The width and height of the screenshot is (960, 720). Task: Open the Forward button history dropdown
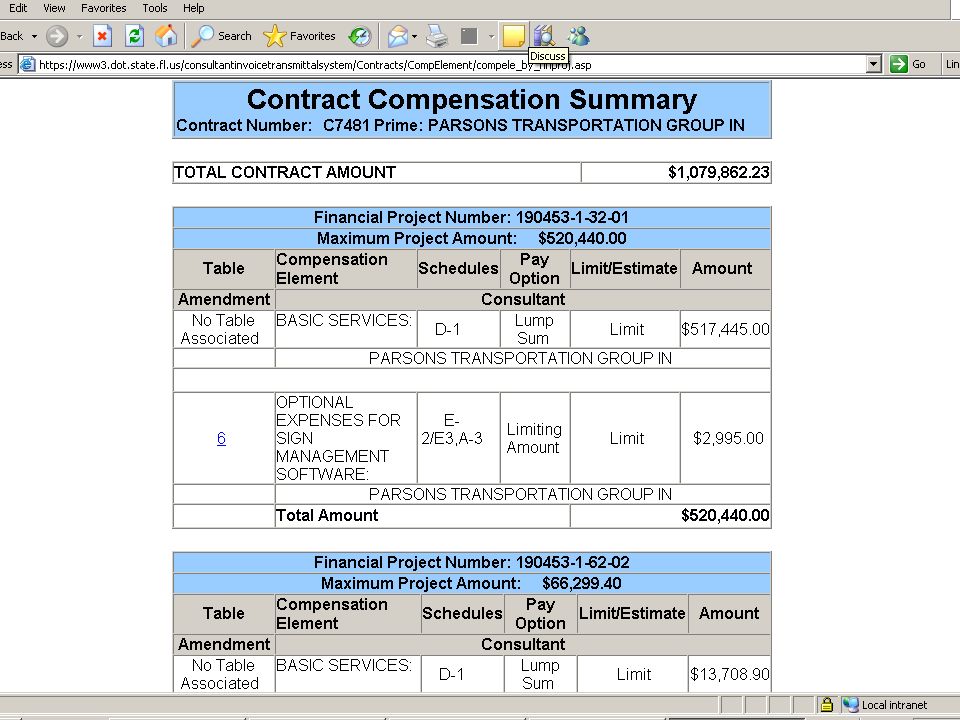click(x=79, y=36)
